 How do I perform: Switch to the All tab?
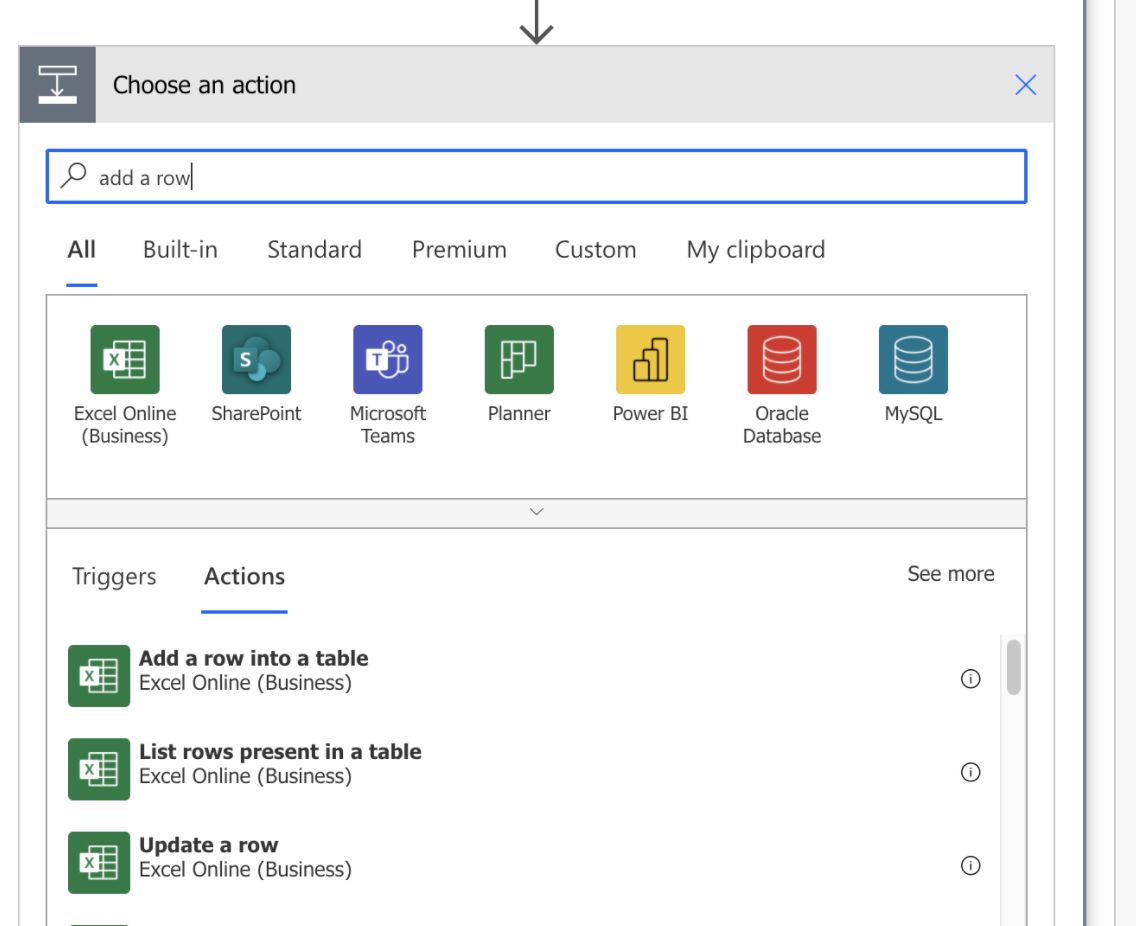pyautogui.click(x=81, y=250)
